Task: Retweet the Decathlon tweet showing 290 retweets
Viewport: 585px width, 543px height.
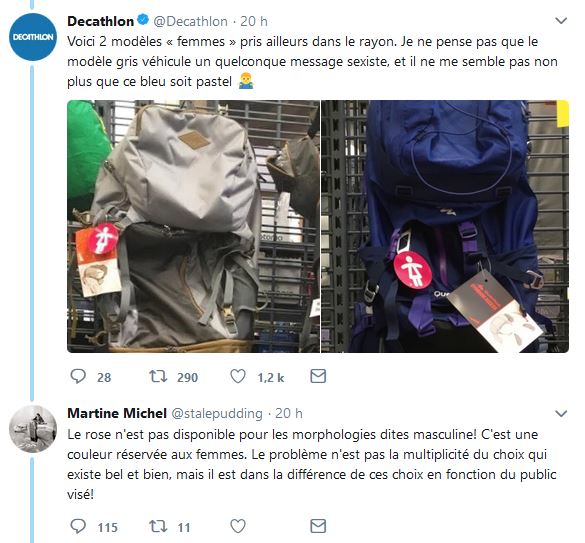Action: click(x=158, y=376)
